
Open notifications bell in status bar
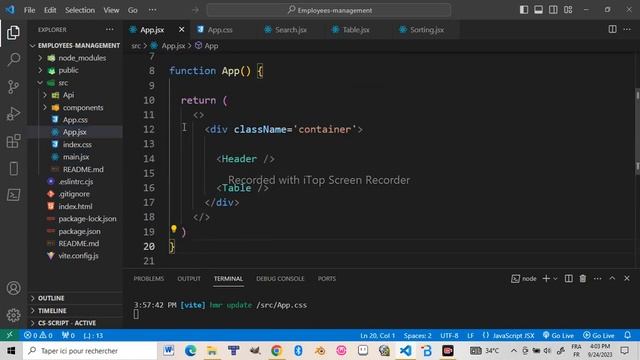point(627,335)
